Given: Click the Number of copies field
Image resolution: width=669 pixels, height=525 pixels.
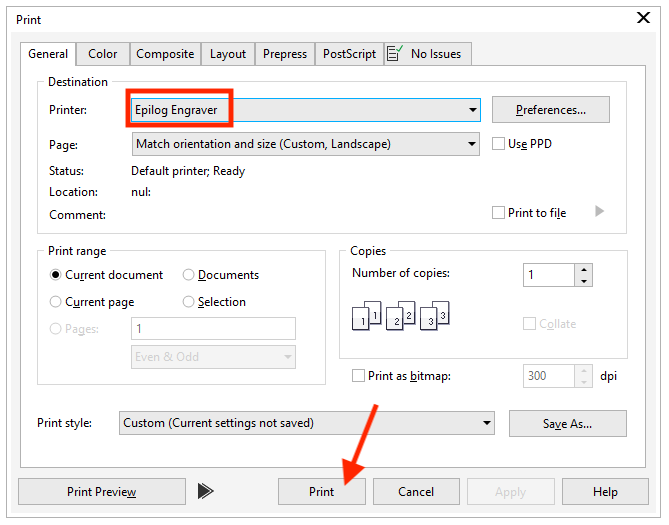Looking at the screenshot, I should (x=549, y=275).
